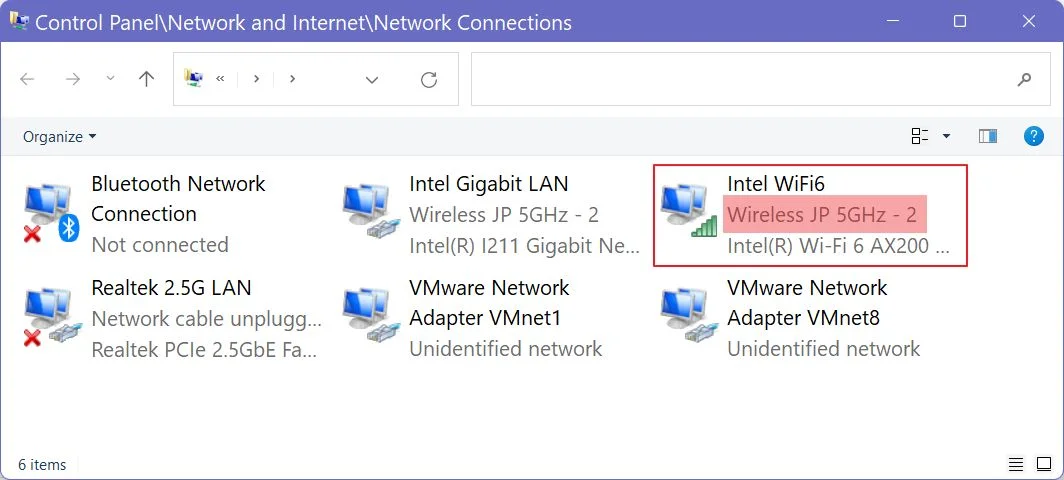Open the Organize dropdown menu
Screen dimensions: 1064x480
tap(60, 136)
